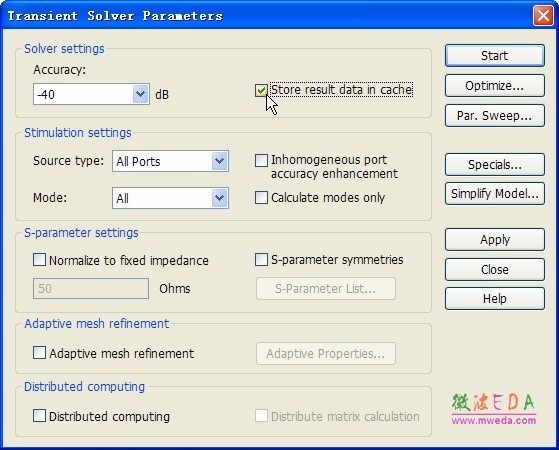Uncheck Store result data in cache
The width and height of the screenshot is (559, 450).
point(261,90)
